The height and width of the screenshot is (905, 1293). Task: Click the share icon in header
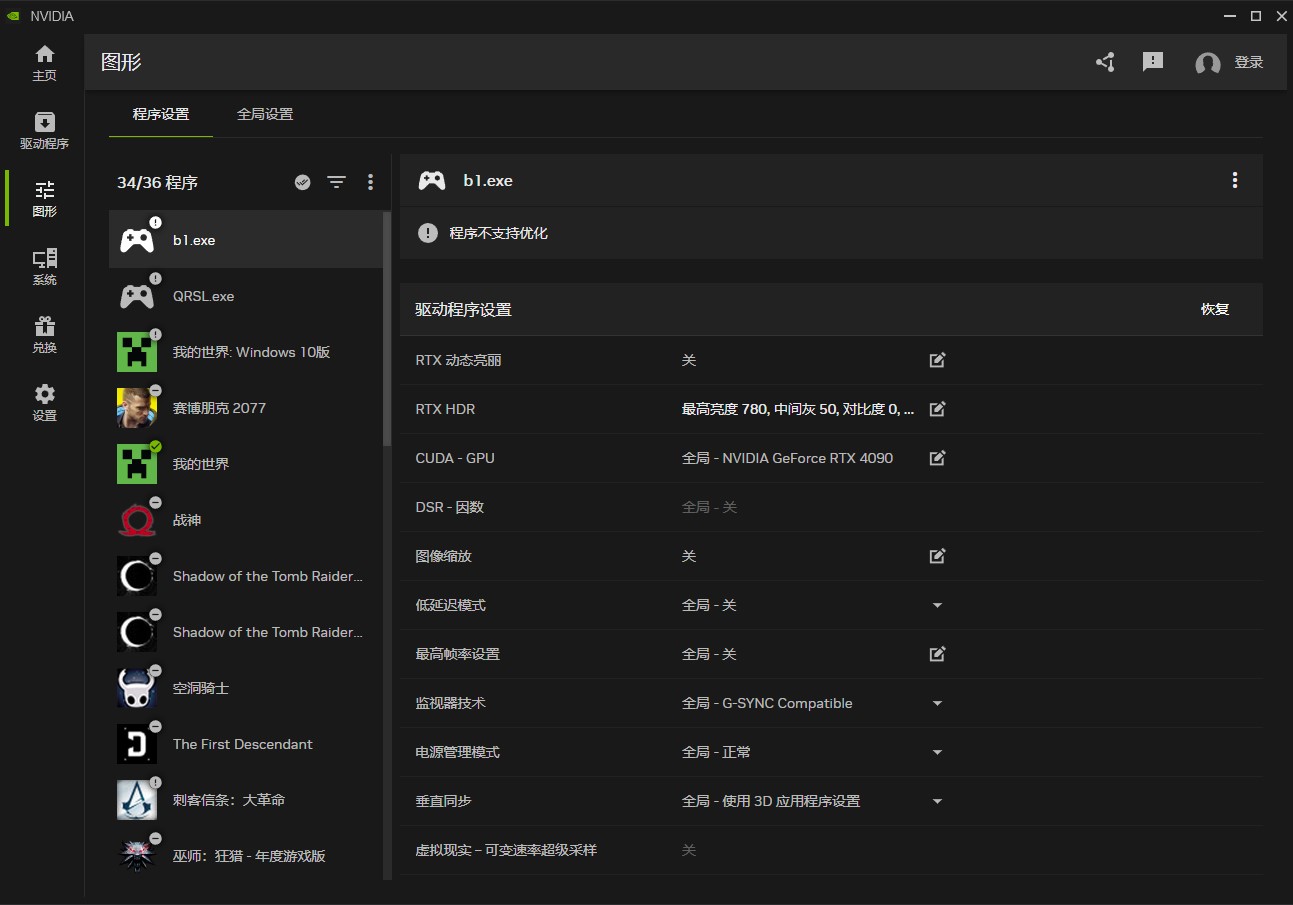pos(1105,62)
